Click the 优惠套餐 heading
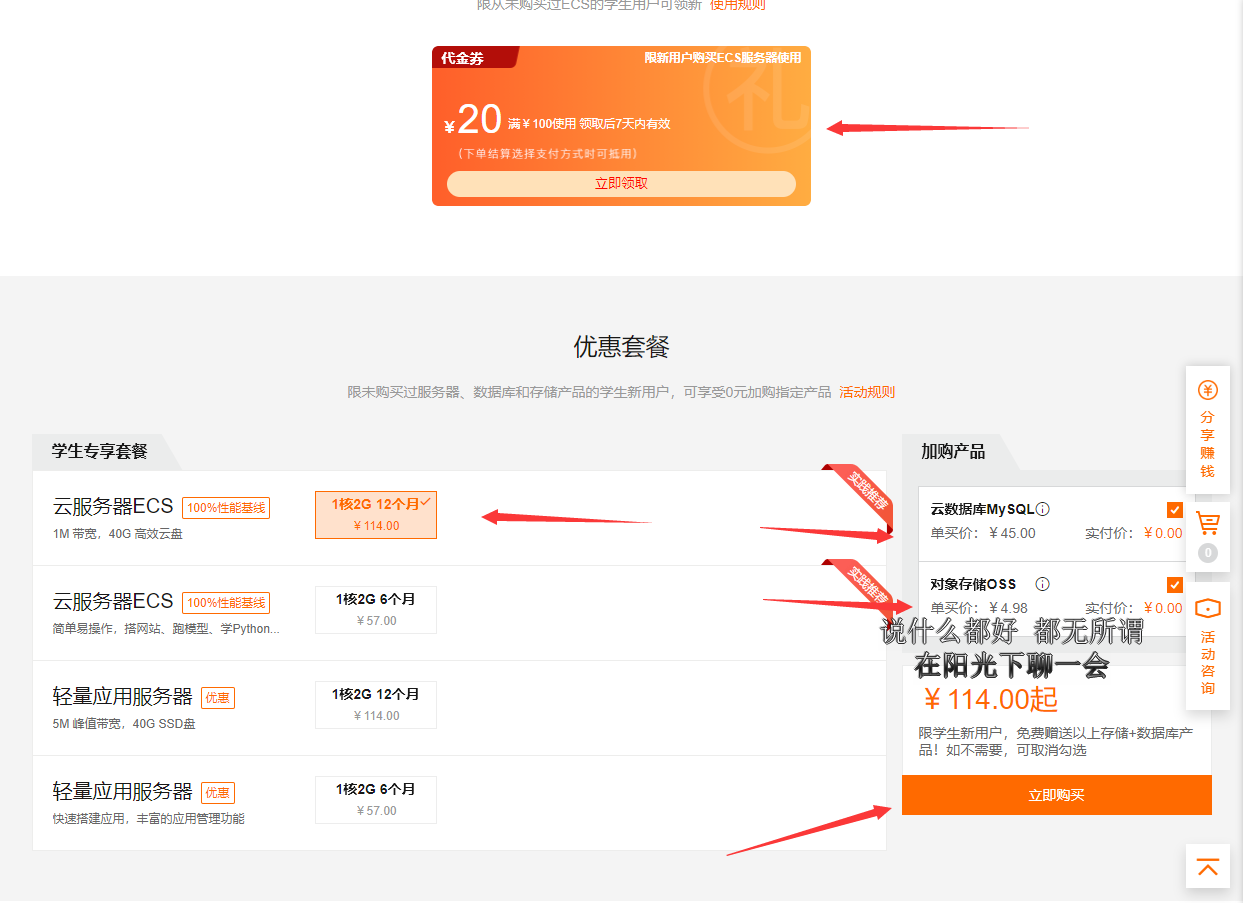 click(621, 347)
